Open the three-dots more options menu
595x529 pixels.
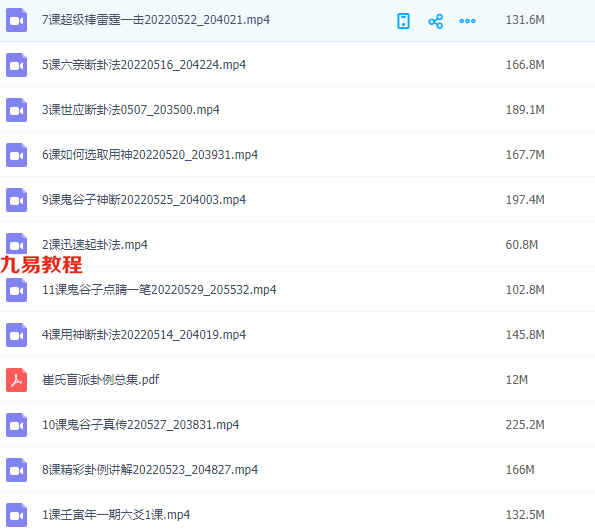click(x=467, y=21)
